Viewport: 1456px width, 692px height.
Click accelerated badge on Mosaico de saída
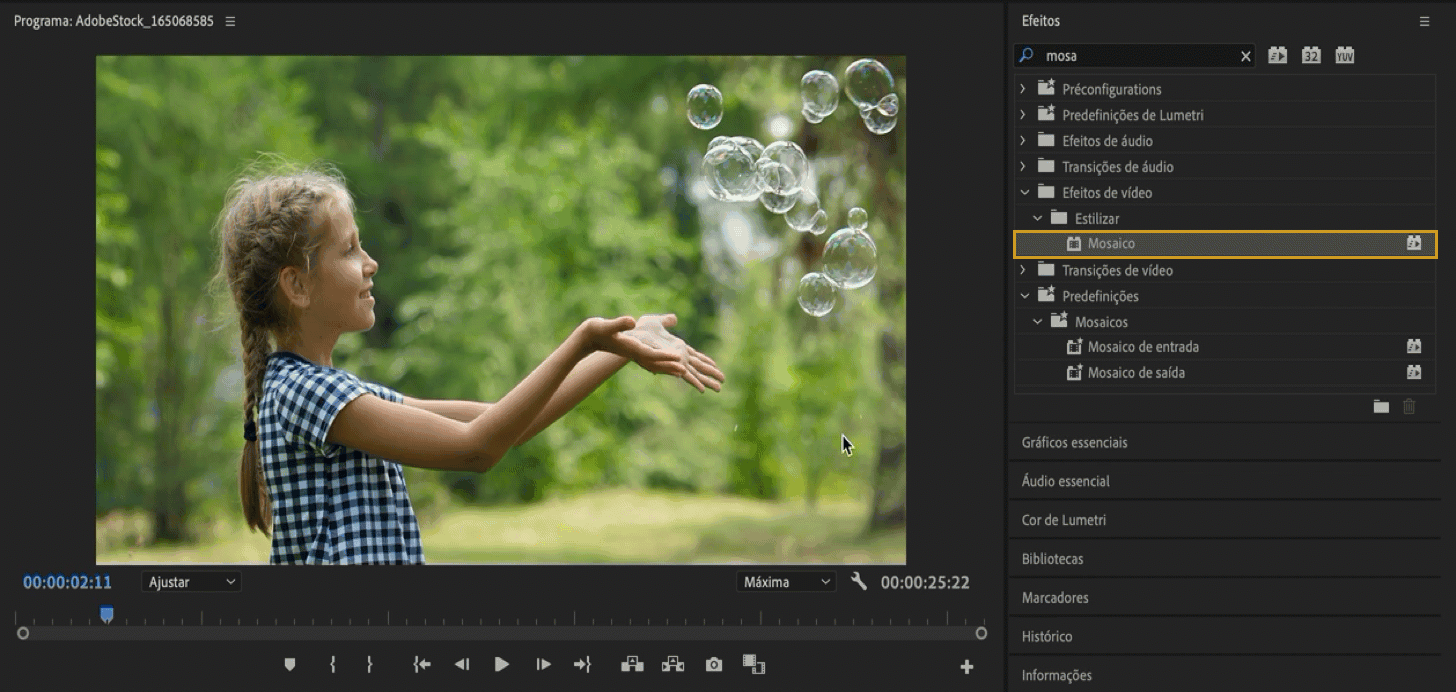pyautogui.click(x=1414, y=373)
